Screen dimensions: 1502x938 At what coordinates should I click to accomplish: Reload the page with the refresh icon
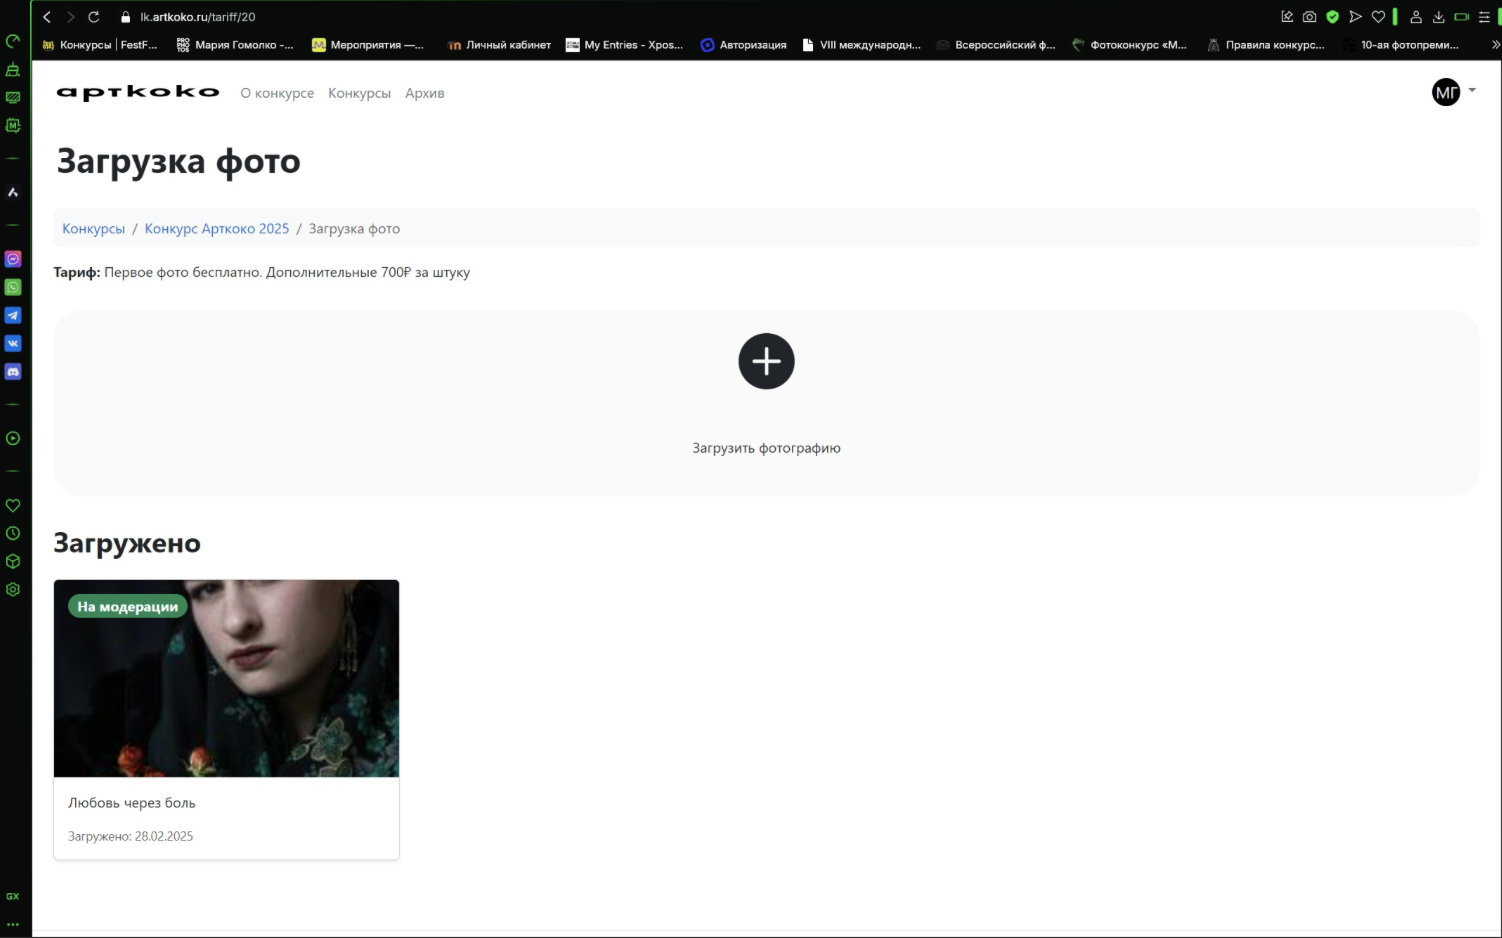tap(94, 17)
